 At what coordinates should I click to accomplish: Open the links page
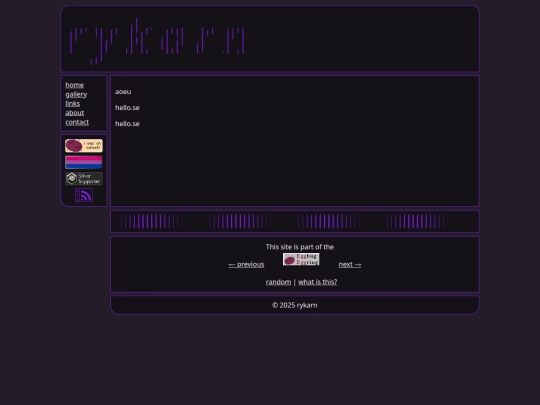73,104
